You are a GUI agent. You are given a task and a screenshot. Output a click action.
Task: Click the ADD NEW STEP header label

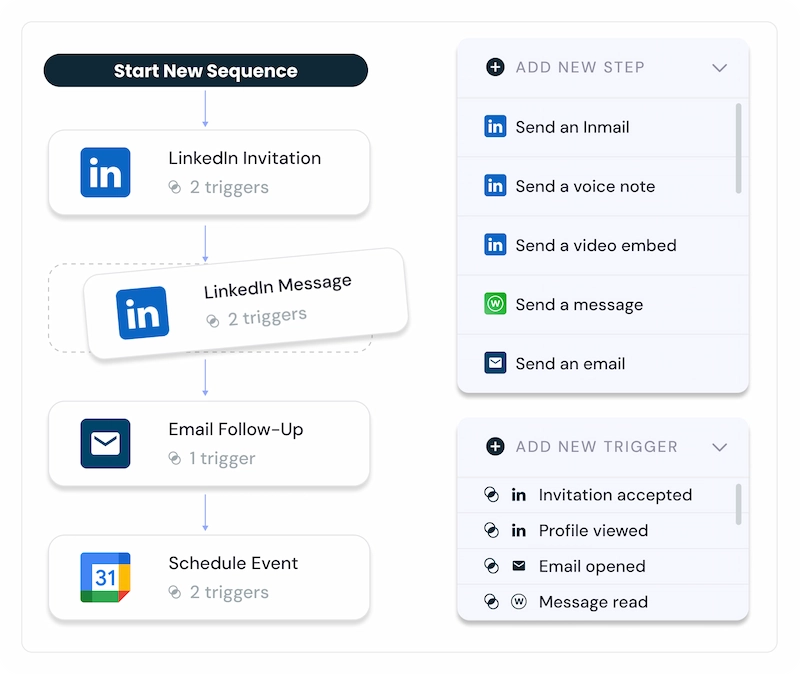pyautogui.click(x=580, y=67)
